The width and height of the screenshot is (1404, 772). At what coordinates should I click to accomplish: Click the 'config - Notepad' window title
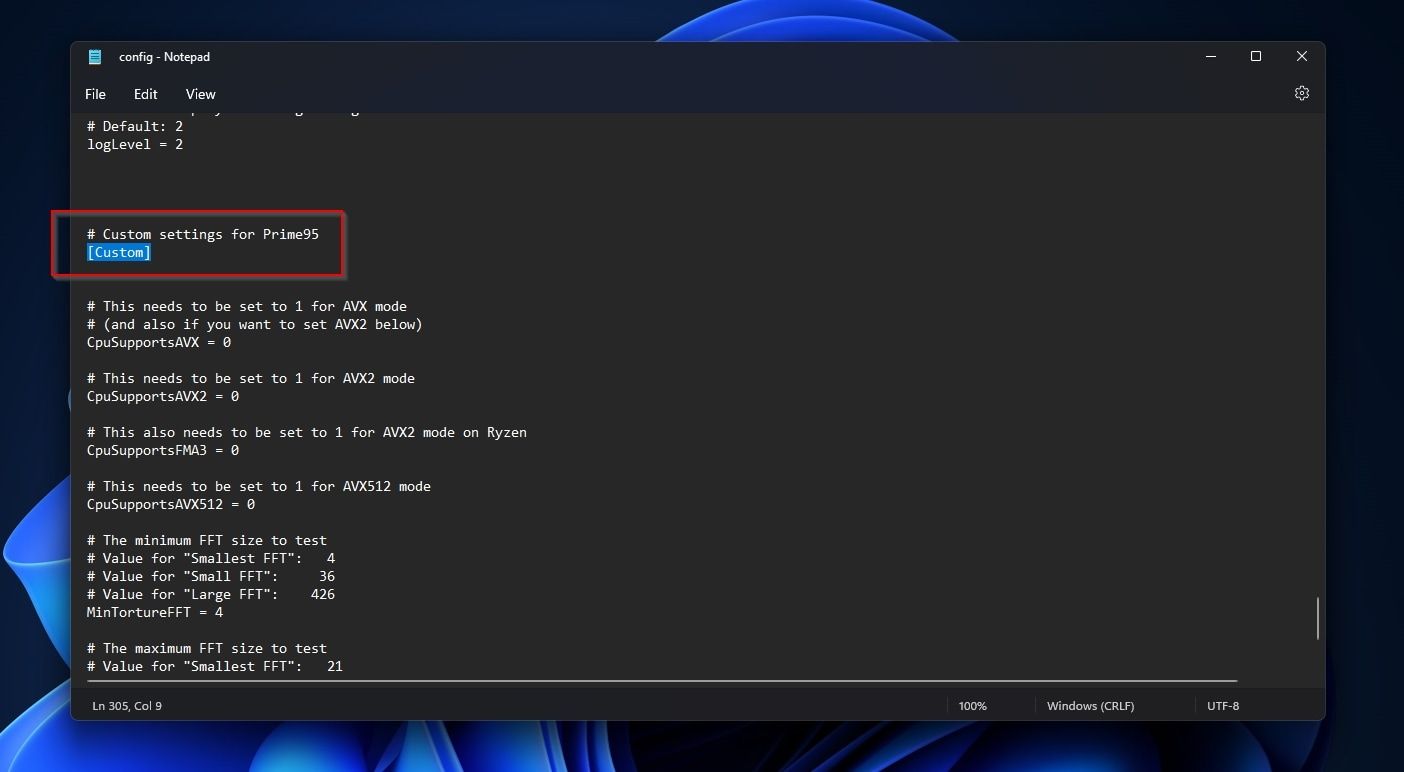(x=164, y=57)
